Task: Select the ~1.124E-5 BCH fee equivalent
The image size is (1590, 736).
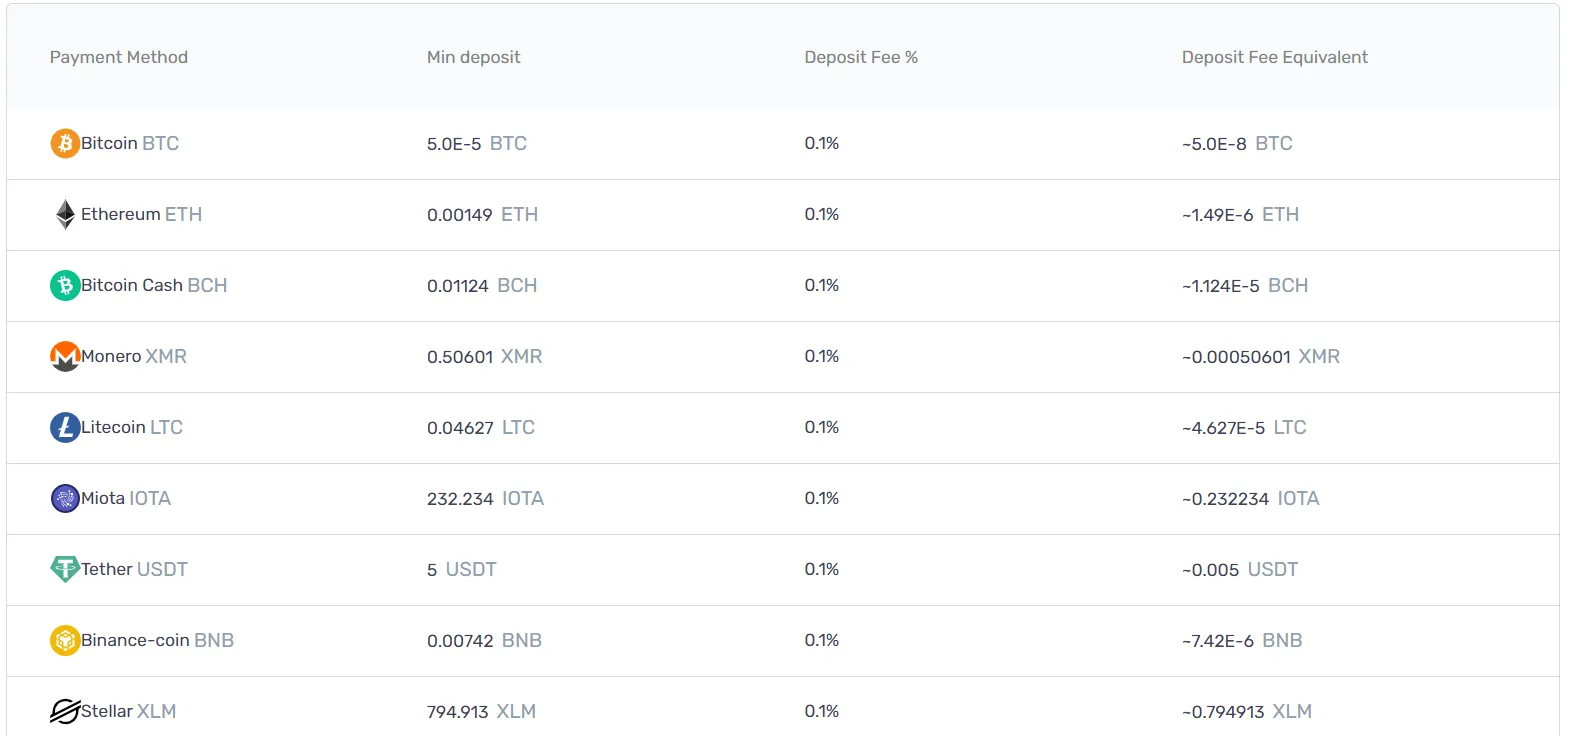Action: [1245, 285]
